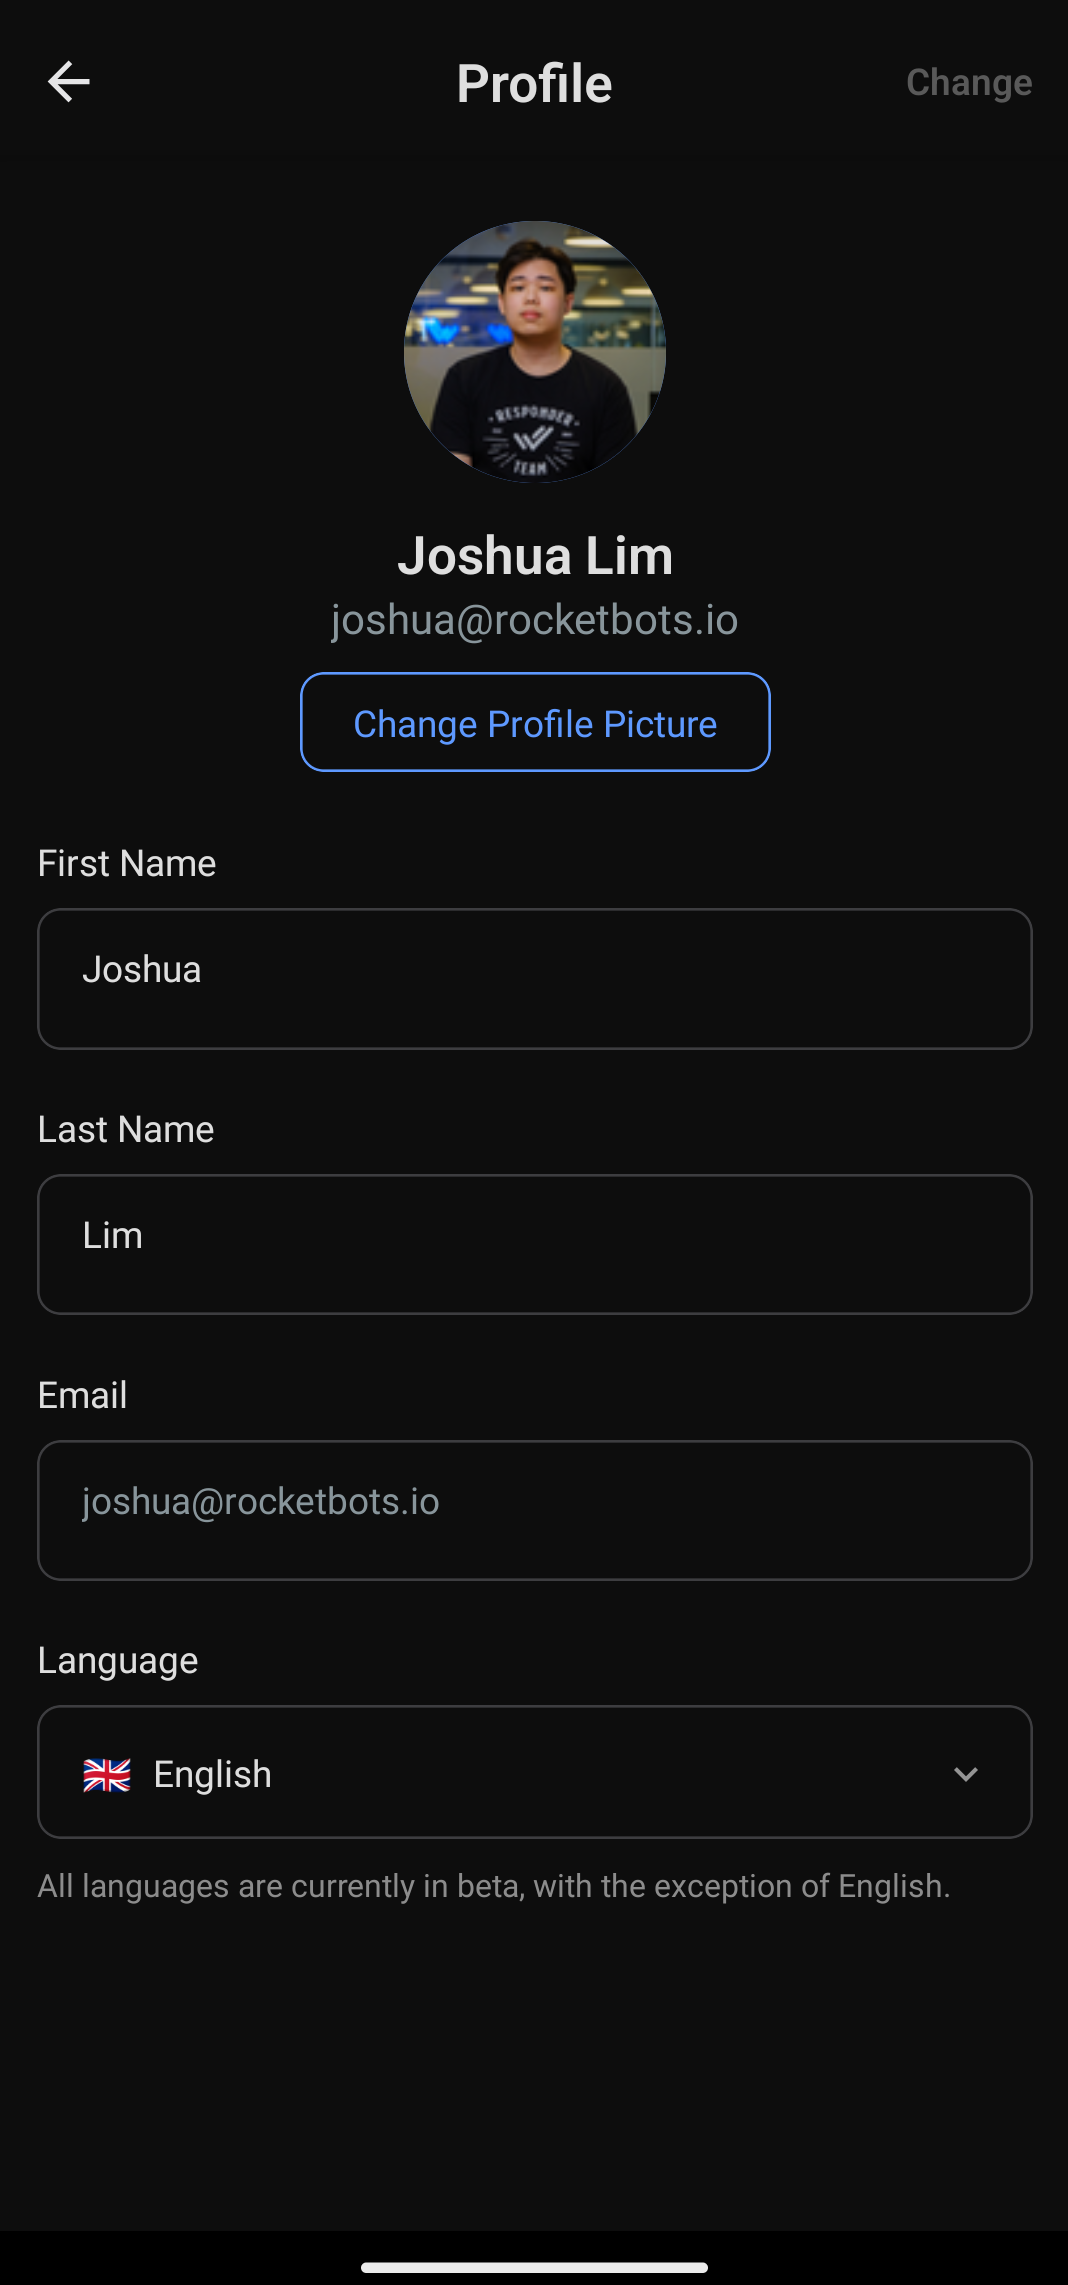This screenshot has height=2285, width=1068.
Task: Tap the circular profile photo
Action: pos(535,352)
